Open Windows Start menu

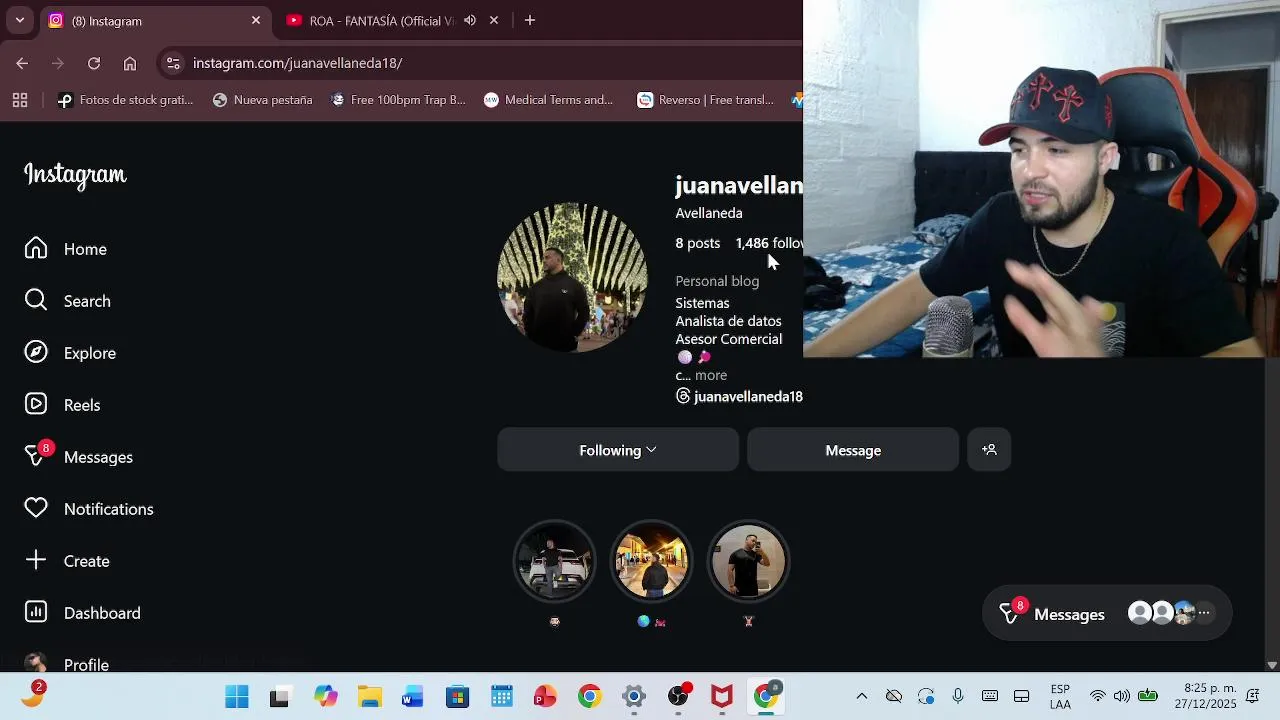[x=237, y=697]
